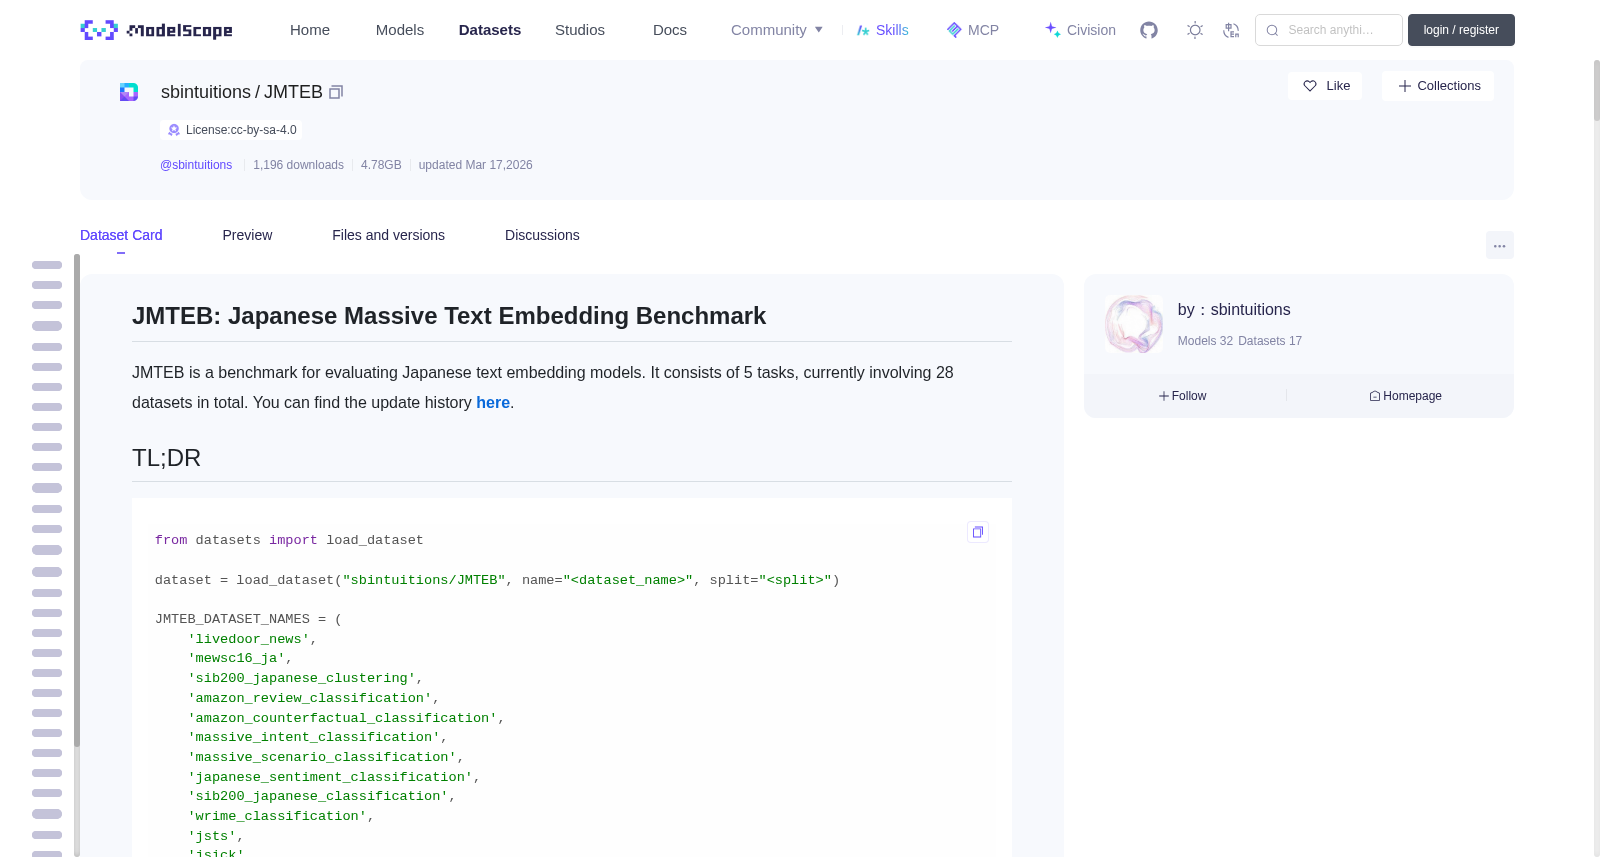
Task: Click the License:cc-by-sa-4.0 tag
Action: tap(231, 130)
